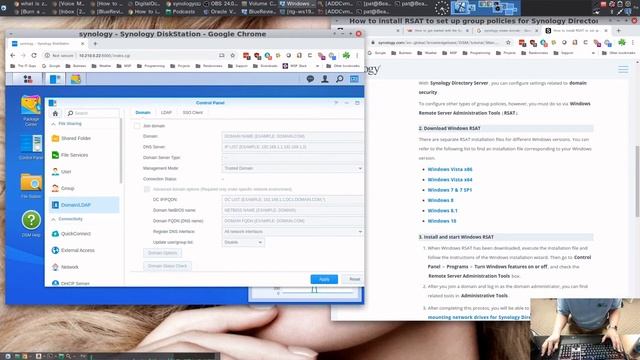Click the Reset button

click(354, 279)
